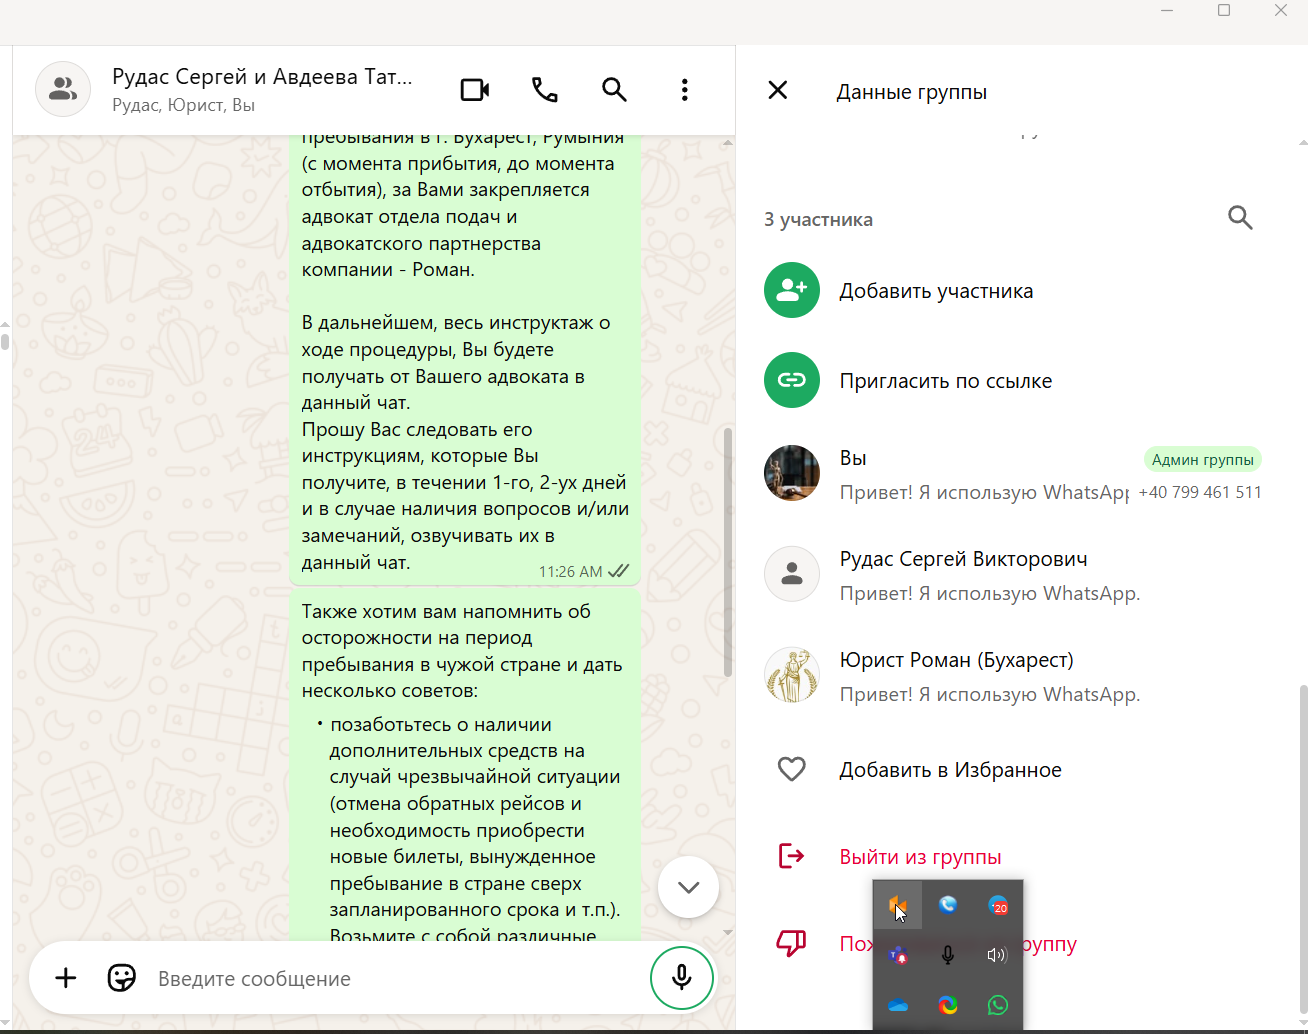The image size is (1308, 1034).
Task: Open the blue phone app in tray popup
Action: coord(948,905)
